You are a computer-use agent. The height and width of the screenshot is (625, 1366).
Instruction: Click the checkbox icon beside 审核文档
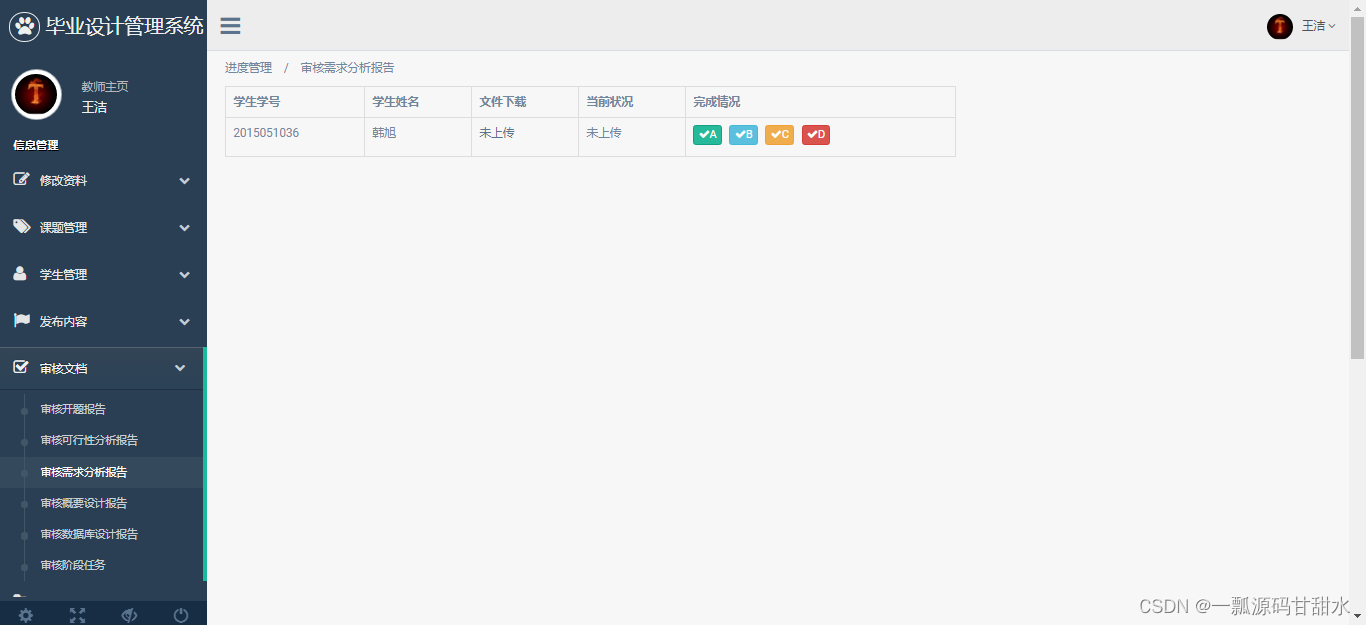[x=21, y=368]
